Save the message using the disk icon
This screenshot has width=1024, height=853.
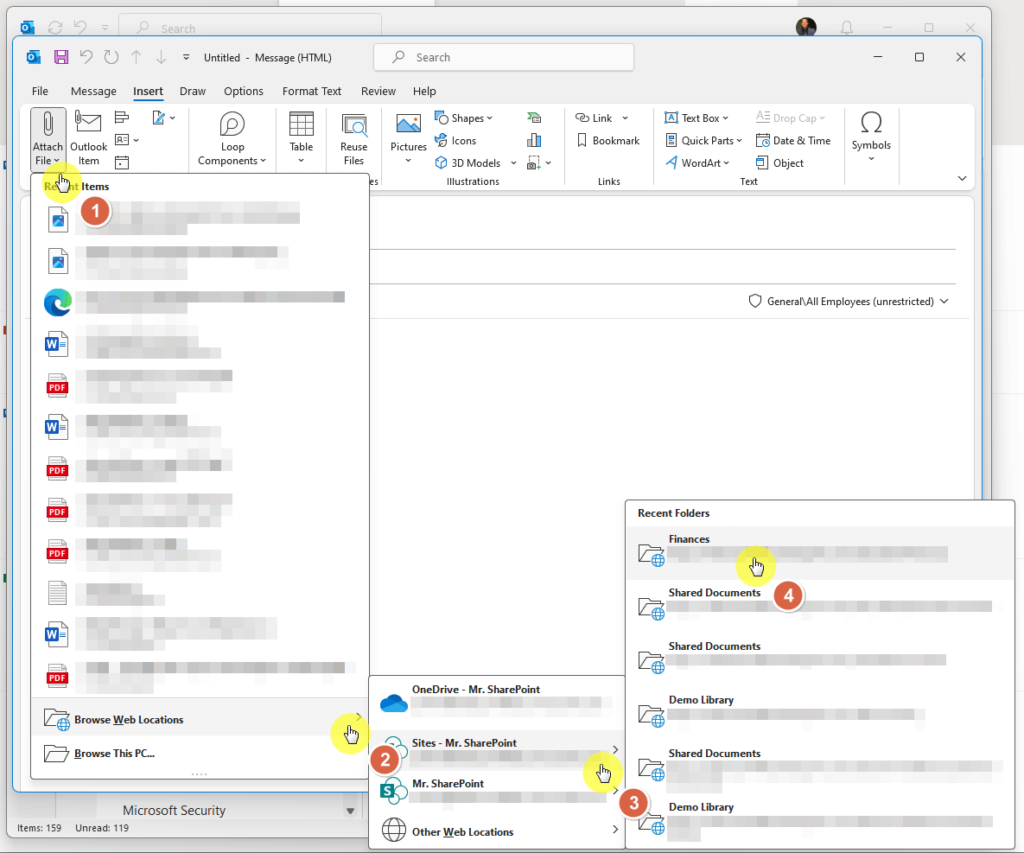click(x=61, y=57)
